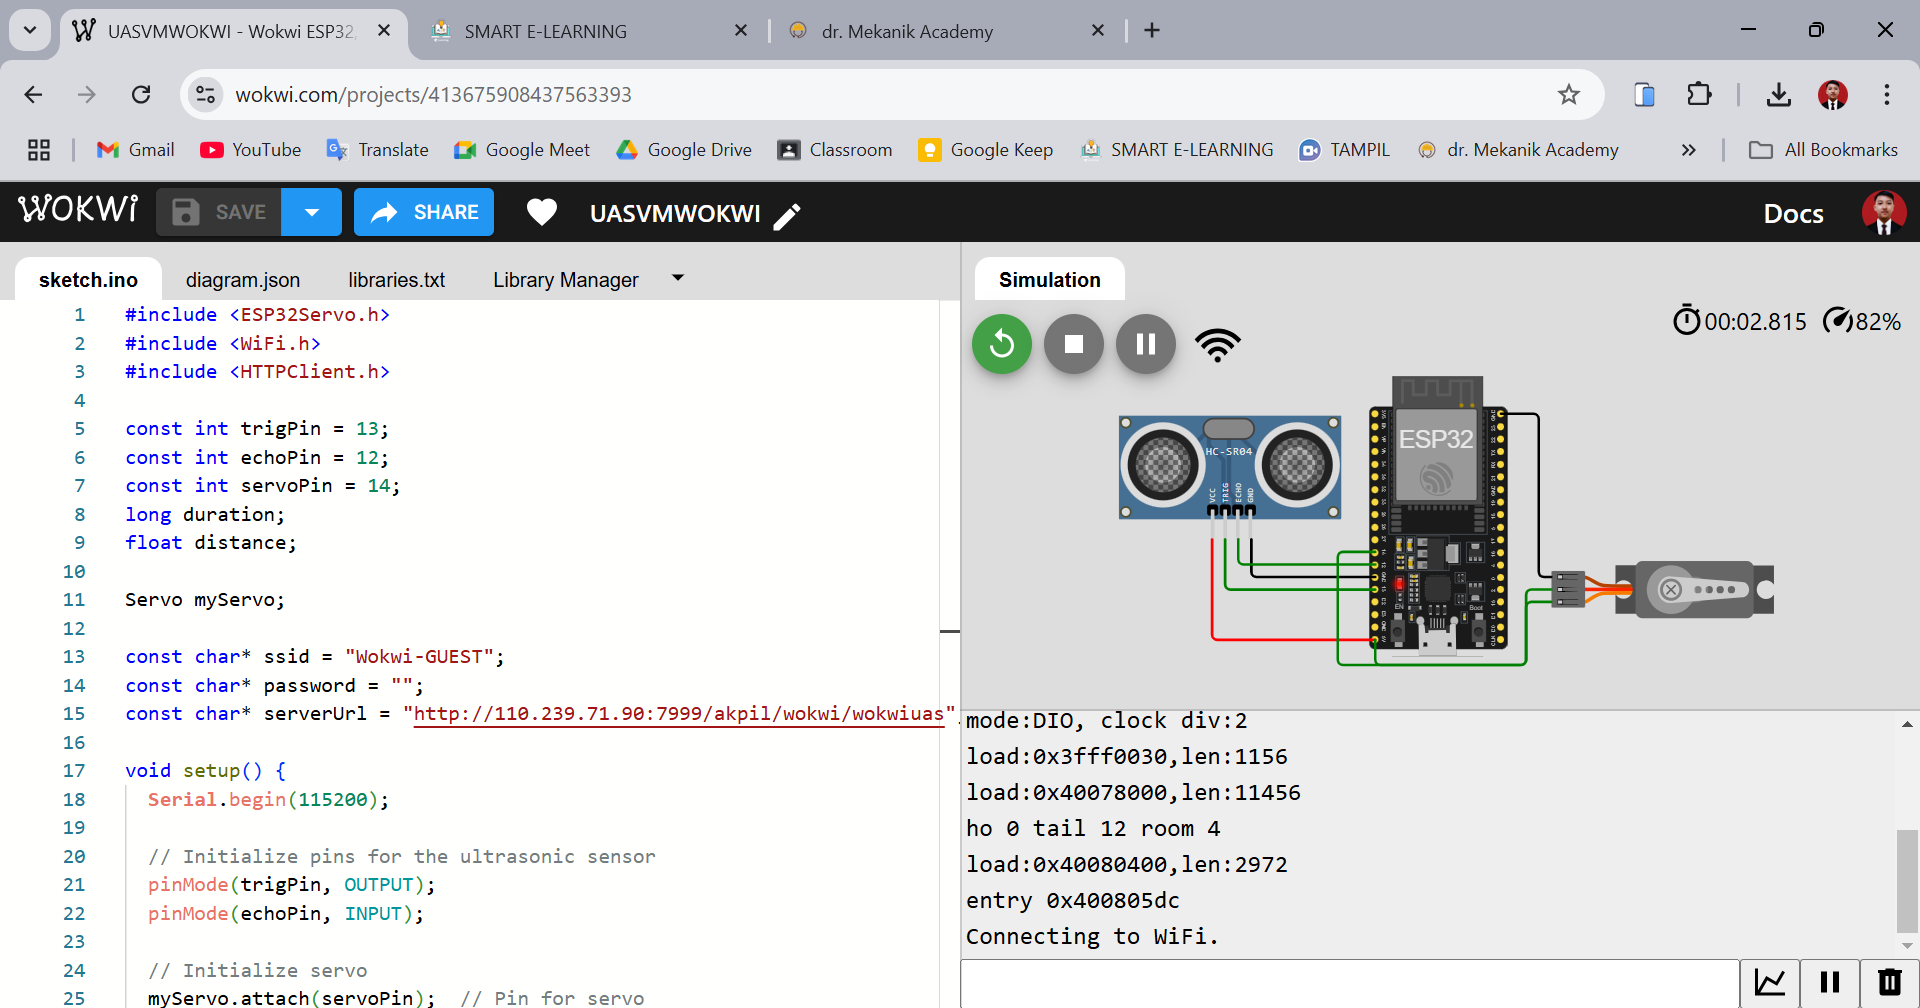1920x1008 pixels.
Task: Edit project name with pencil icon
Action: pos(788,216)
